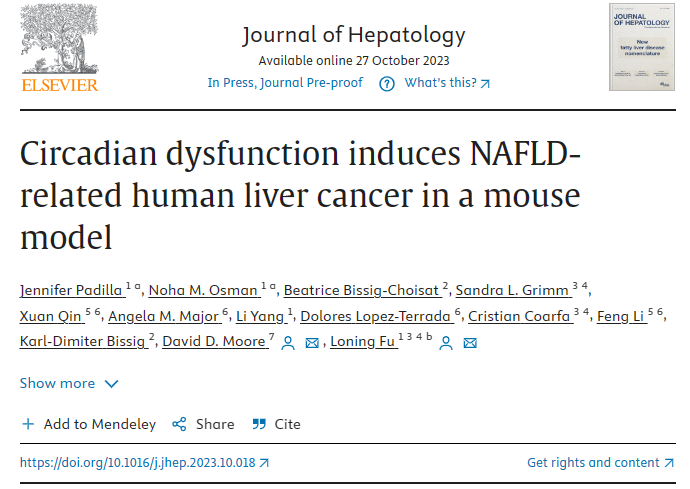690x489 pixels.
Task: Click the In Press, Journal Pre-proof link
Action: pos(285,83)
